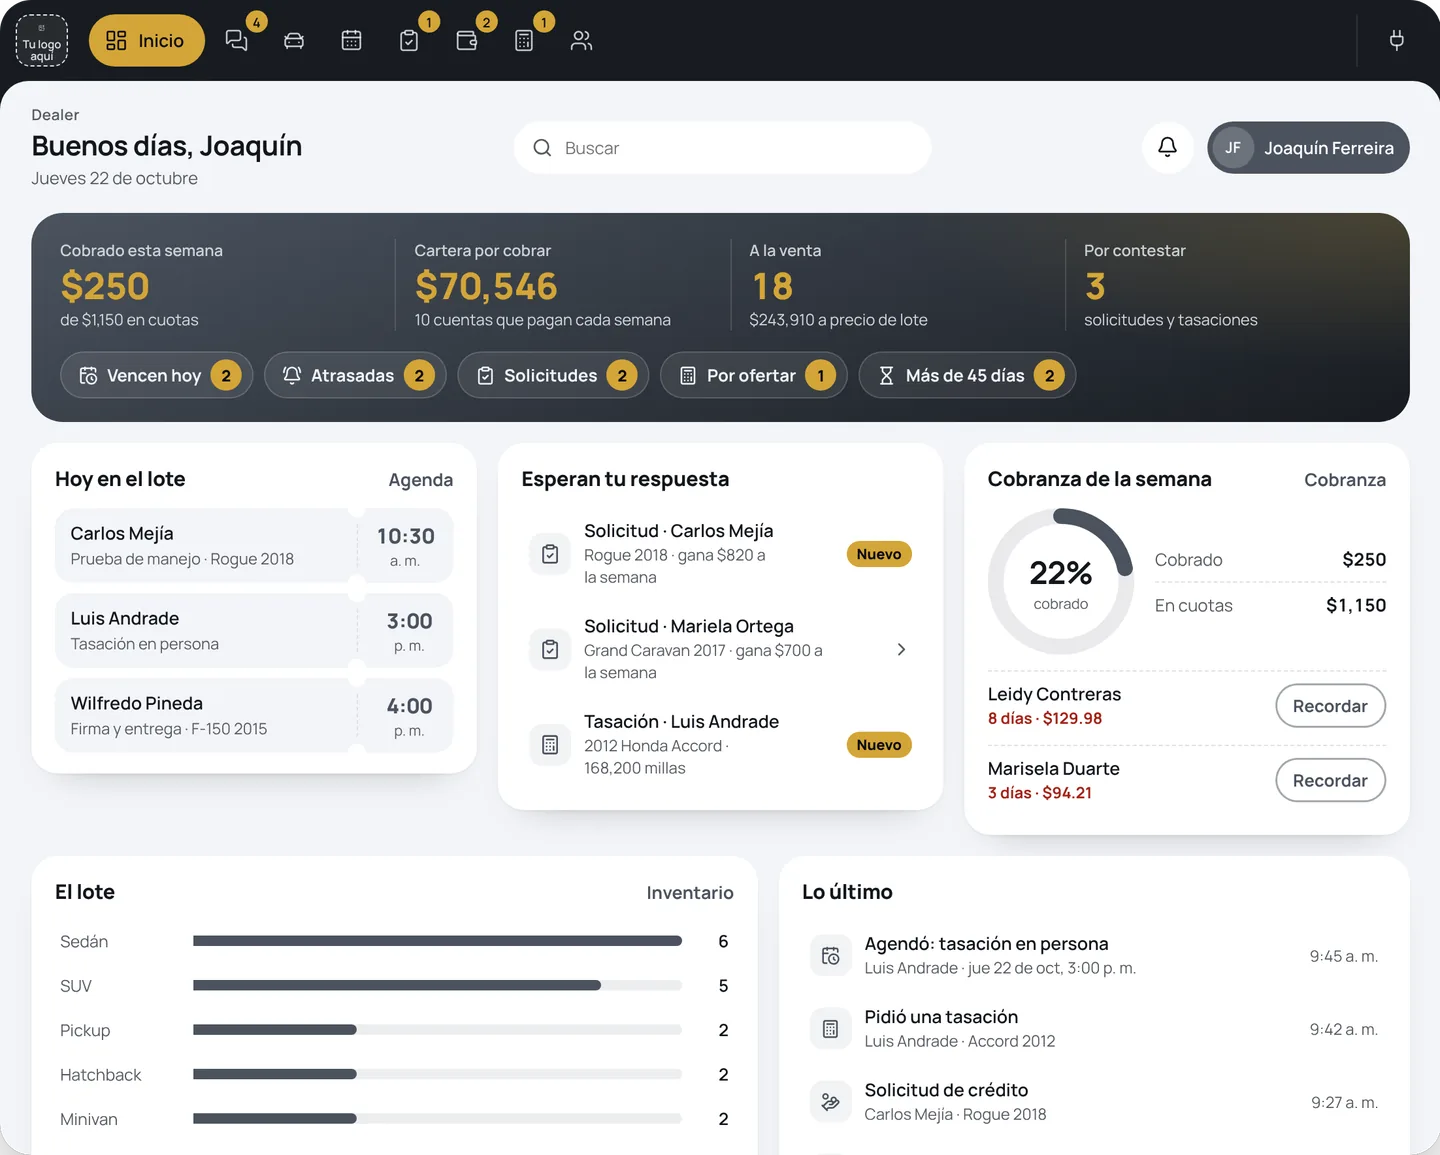This screenshot has height=1155, width=1440.
Task: Click the 'Cartera por cobrar' $70,546 value
Action: [486, 287]
